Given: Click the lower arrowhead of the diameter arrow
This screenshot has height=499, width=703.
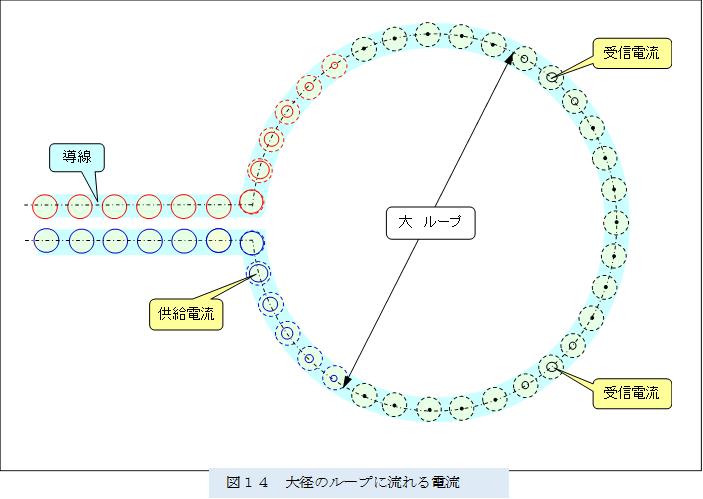Looking at the screenshot, I should [x=345, y=381].
